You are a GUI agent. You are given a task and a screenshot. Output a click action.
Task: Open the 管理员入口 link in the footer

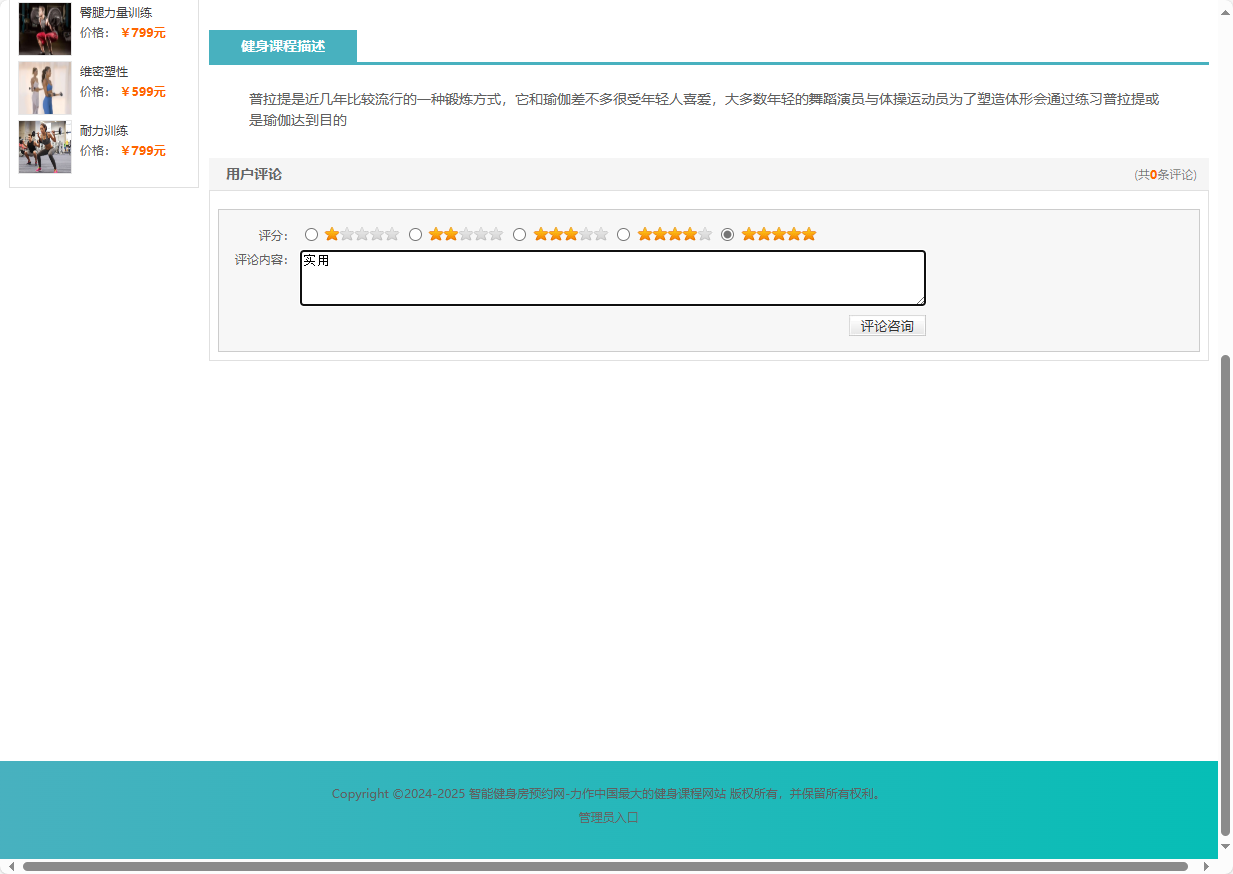pyautogui.click(x=607, y=817)
